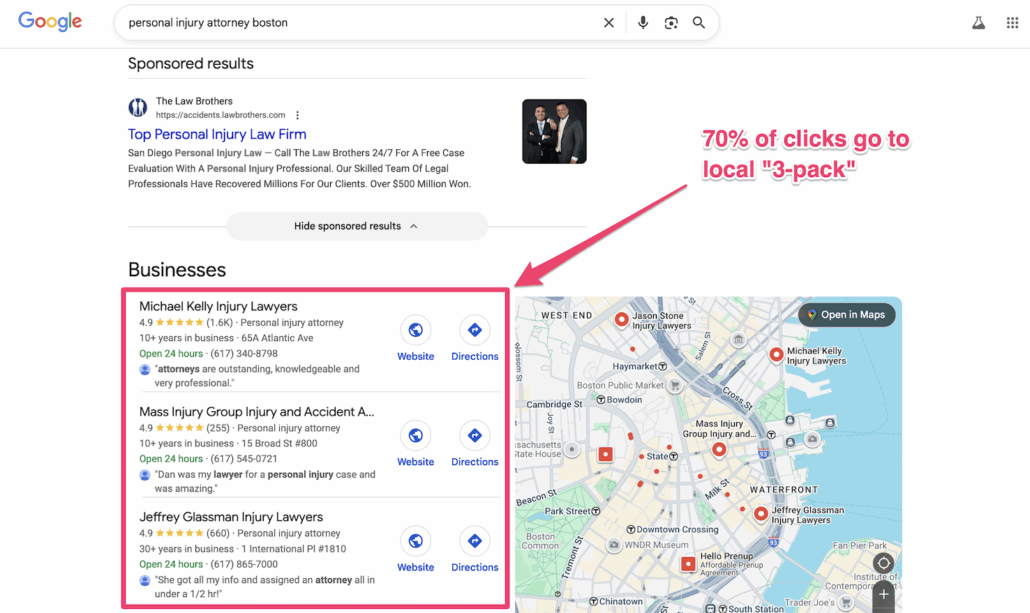
Task: Open Google Lens image search
Action: tap(671, 23)
